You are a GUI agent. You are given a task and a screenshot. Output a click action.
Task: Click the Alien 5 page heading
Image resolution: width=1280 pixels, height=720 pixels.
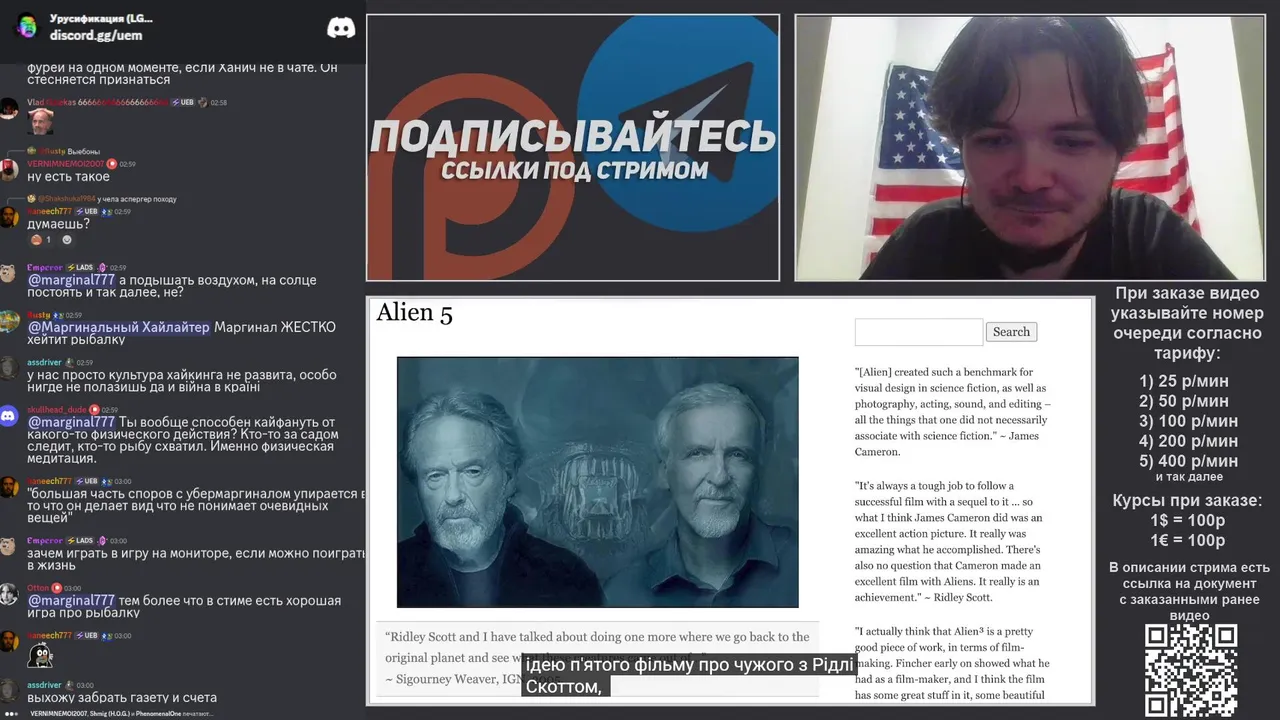[414, 313]
